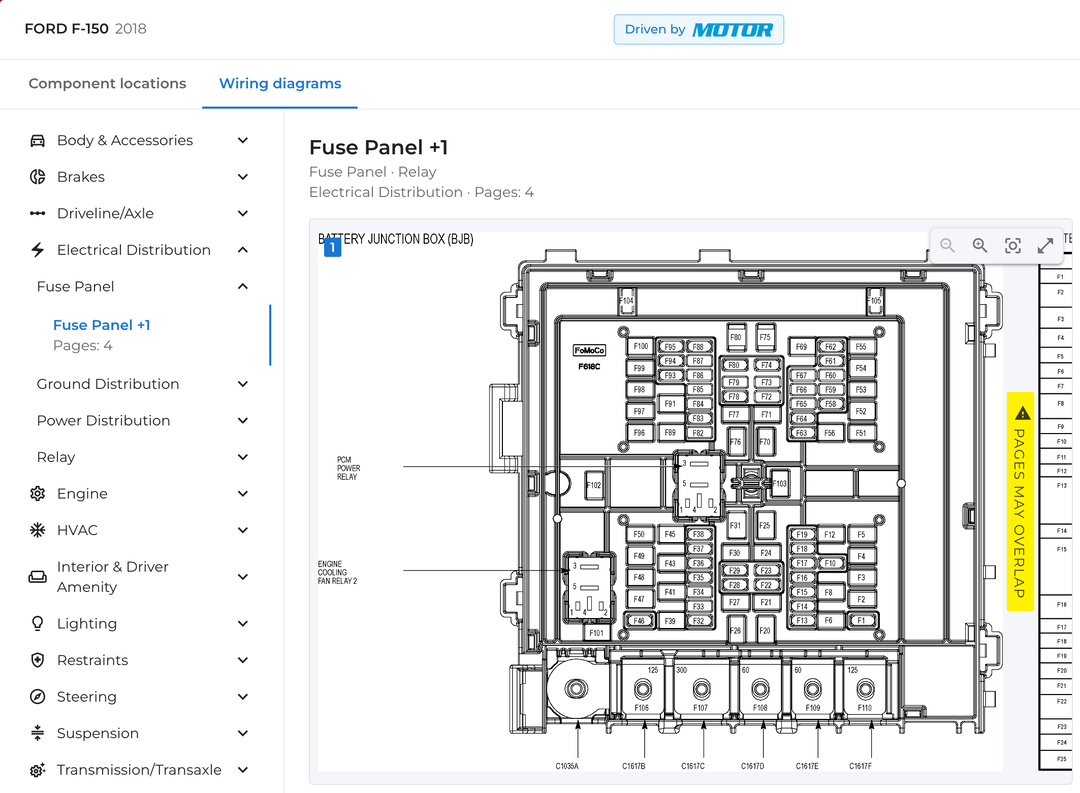Click the BATTERY JUNCTION BOX (BJB) title

pyautogui.click(x=396, y=239)
